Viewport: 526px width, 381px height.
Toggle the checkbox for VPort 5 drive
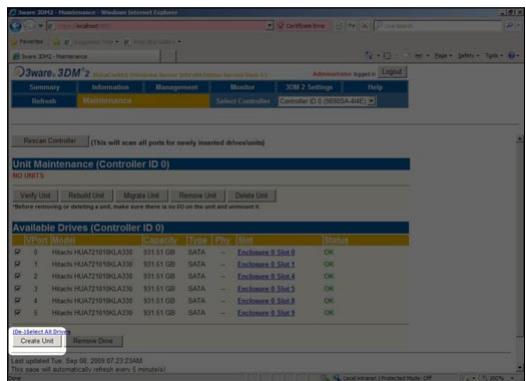tap(17, 313)
